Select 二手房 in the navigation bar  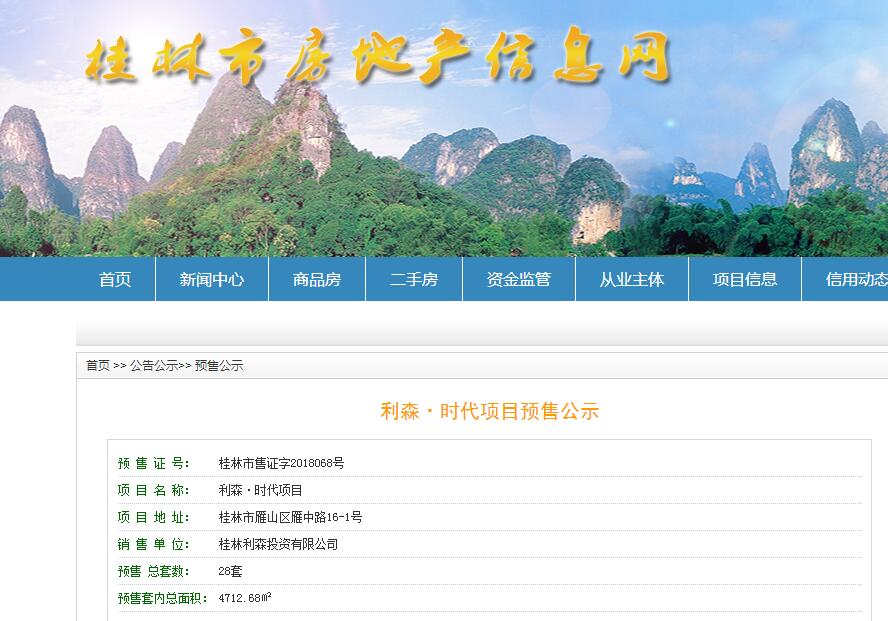414,280
